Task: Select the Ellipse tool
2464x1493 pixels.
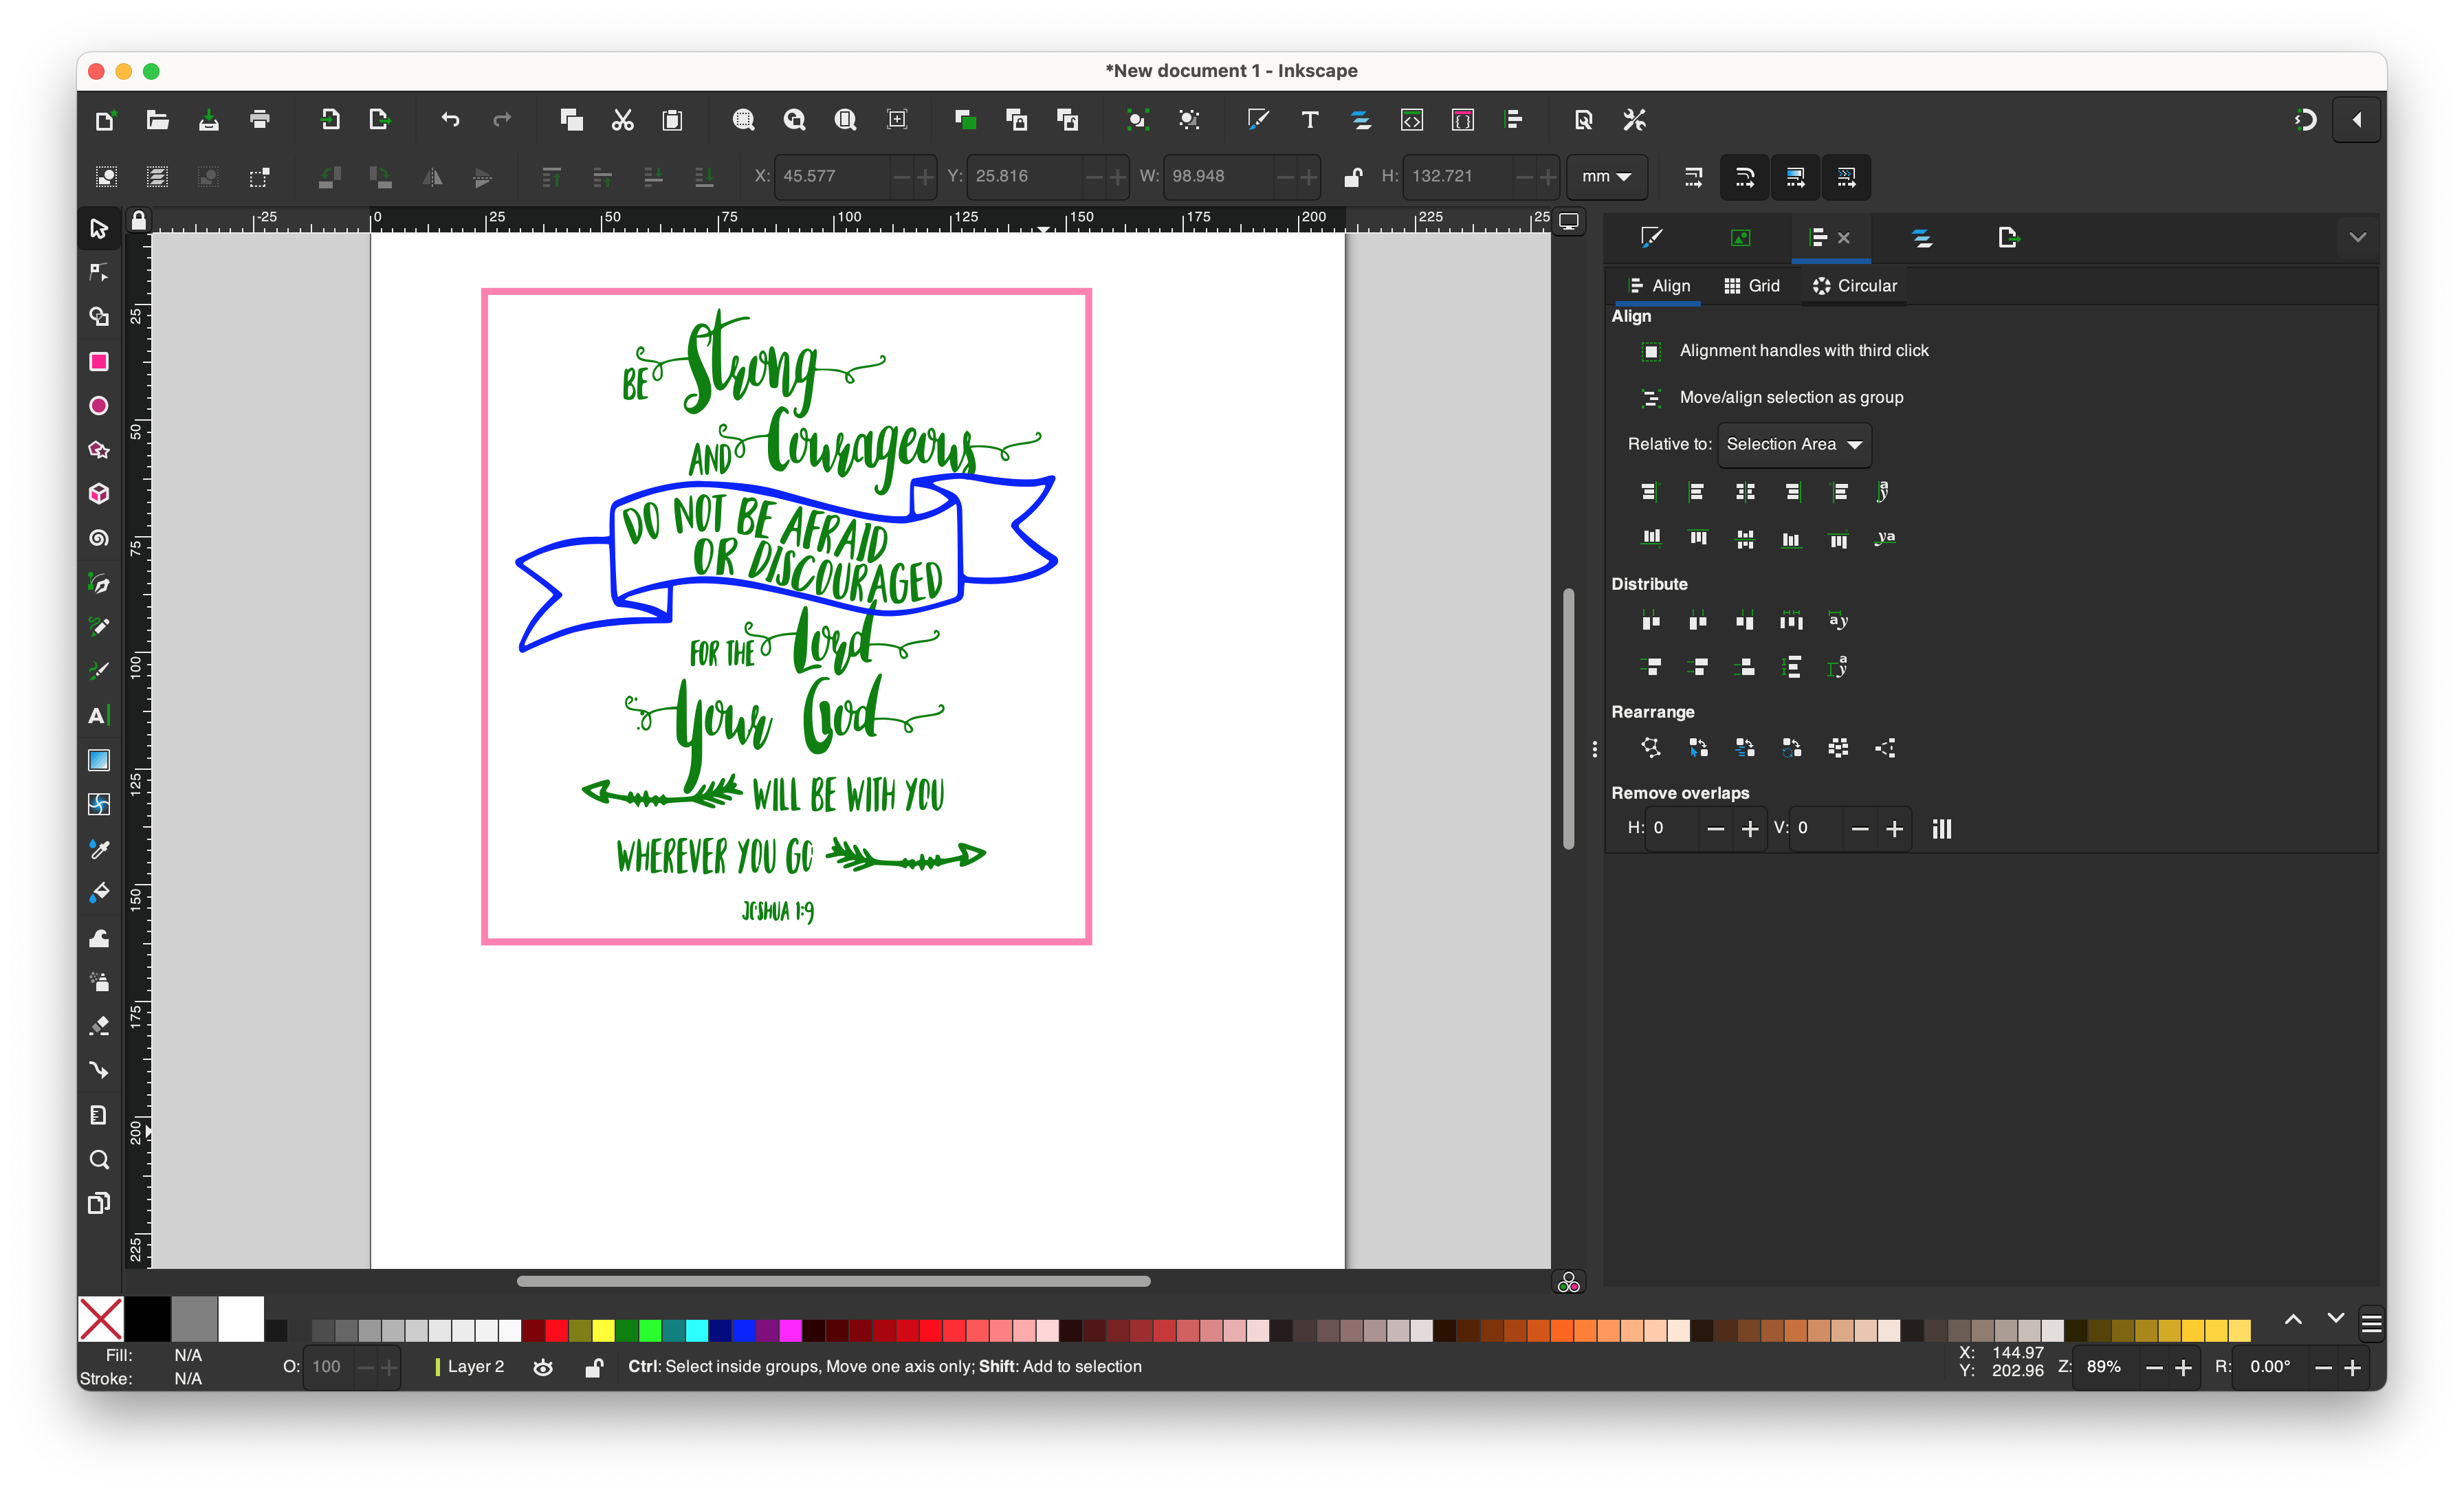Action: click(98, 405)
